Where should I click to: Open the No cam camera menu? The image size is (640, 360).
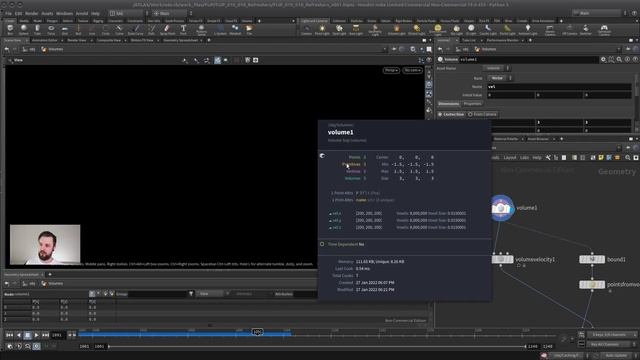tap(412, 70)
